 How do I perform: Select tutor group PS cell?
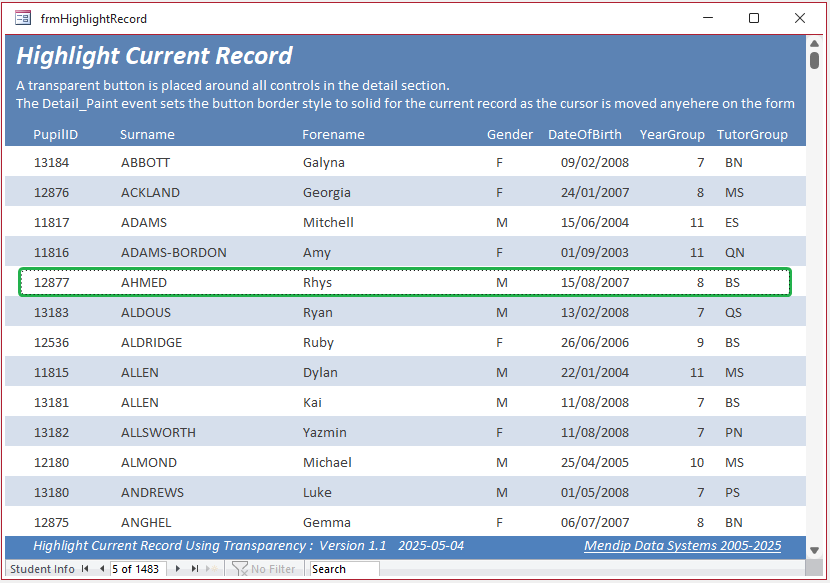733,492
